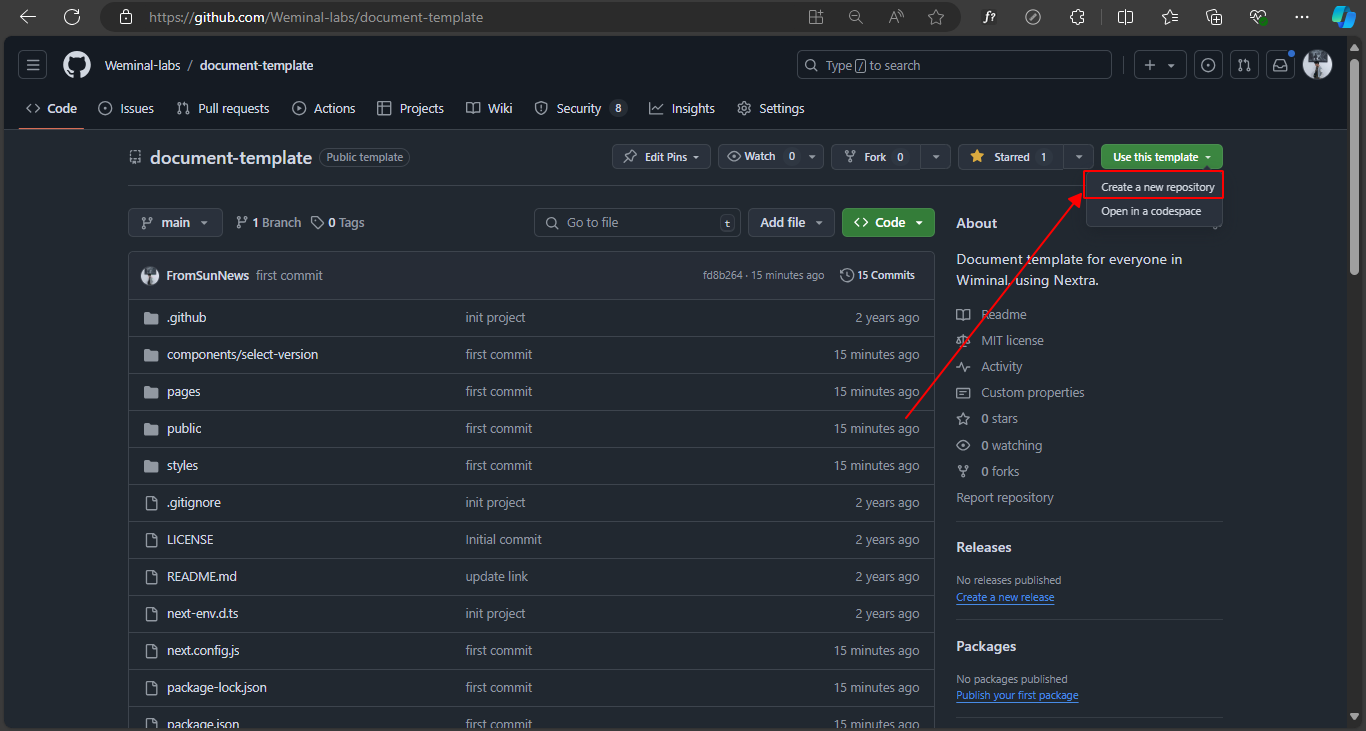
Task: Click the Report repository link
Action: click(x=1005, y=497)
